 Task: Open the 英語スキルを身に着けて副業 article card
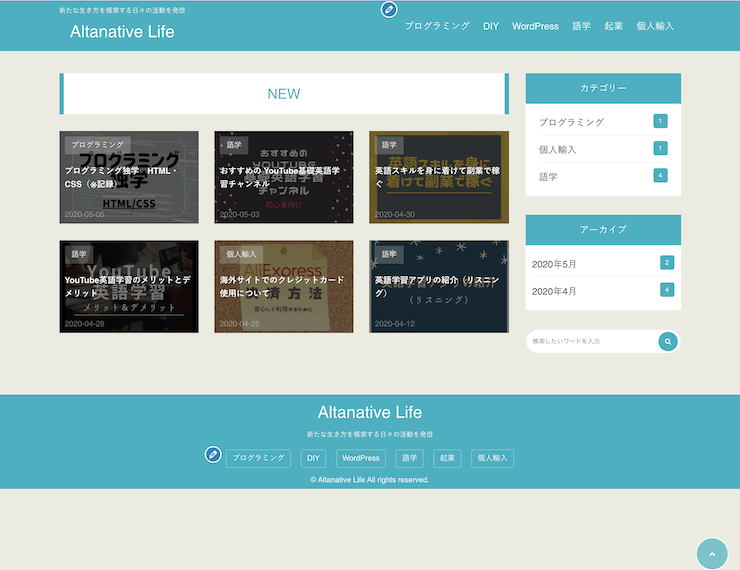(439, 177)
